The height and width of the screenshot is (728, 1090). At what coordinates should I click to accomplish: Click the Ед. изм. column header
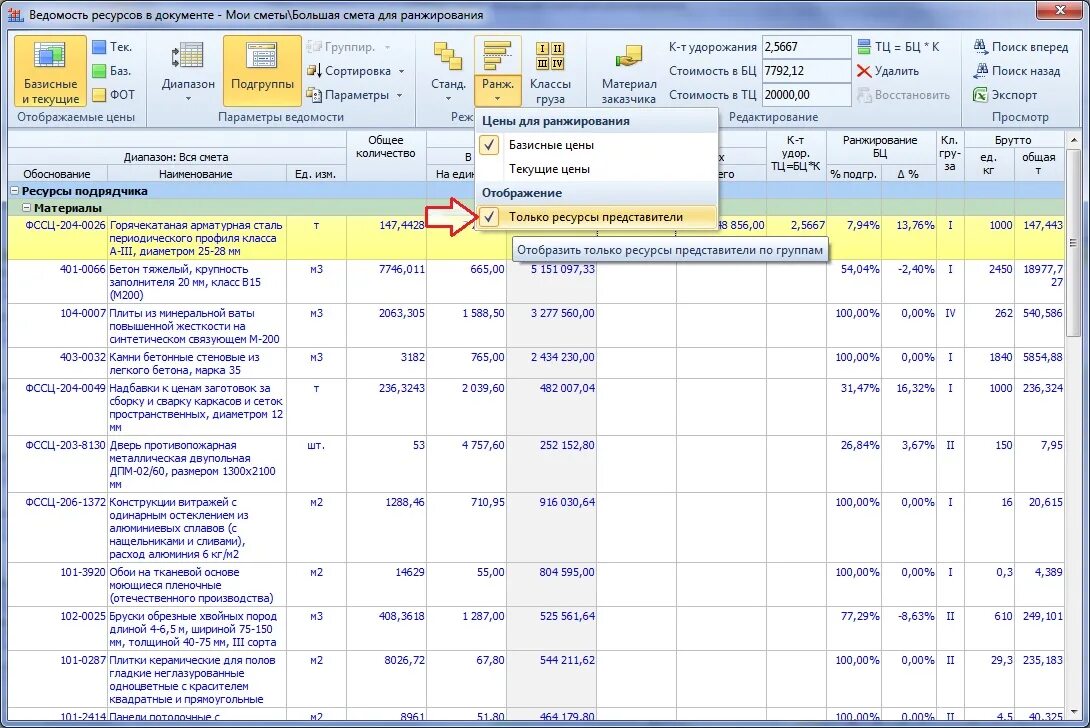316,174
